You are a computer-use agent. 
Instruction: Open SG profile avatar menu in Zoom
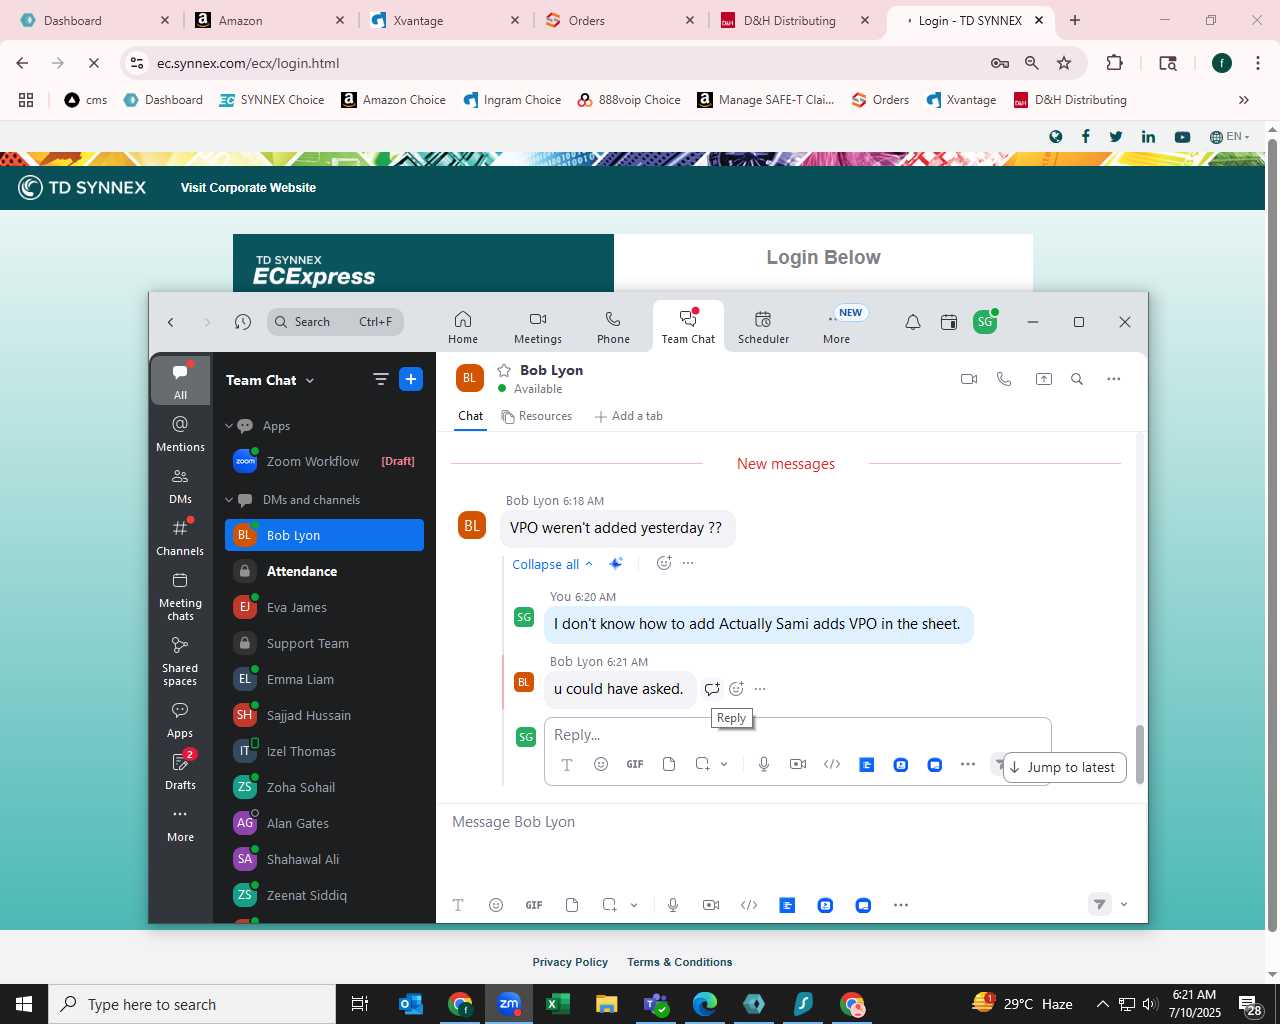(985, 322)
